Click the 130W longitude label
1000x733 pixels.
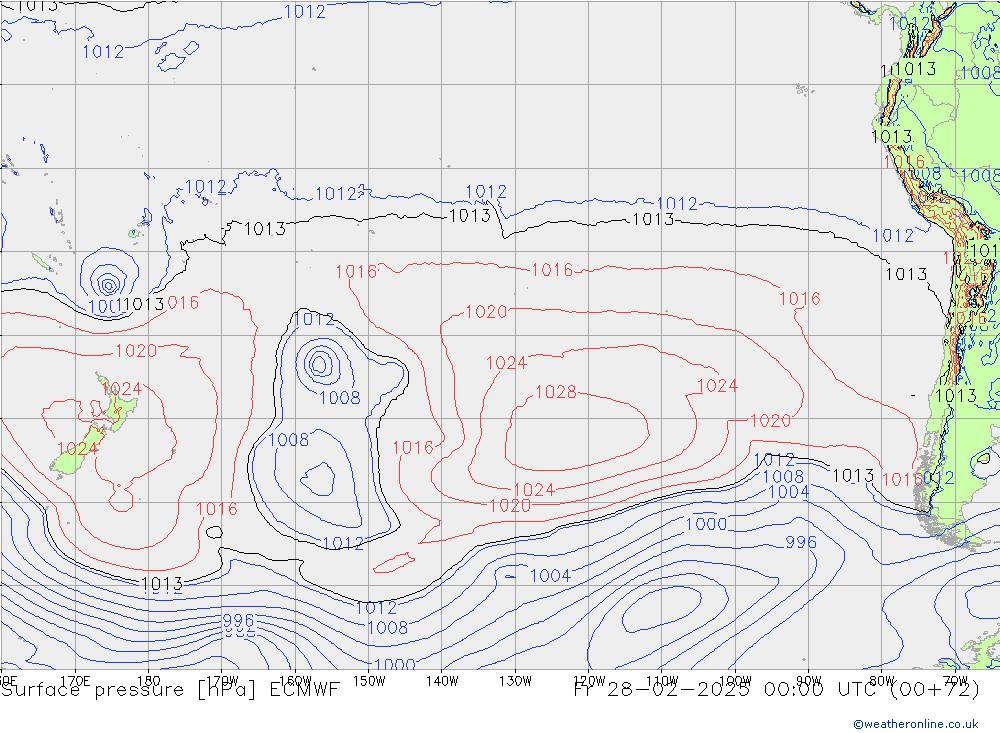(515, 681)
